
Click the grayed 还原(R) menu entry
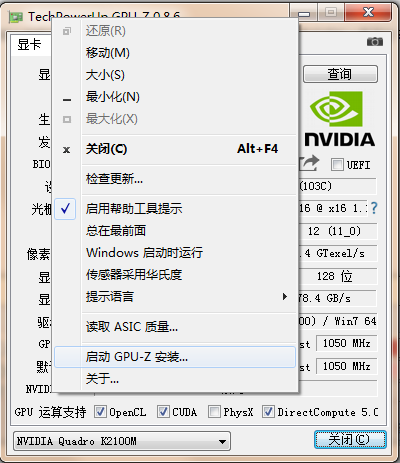pyautogui.click(x=175, y=31)
